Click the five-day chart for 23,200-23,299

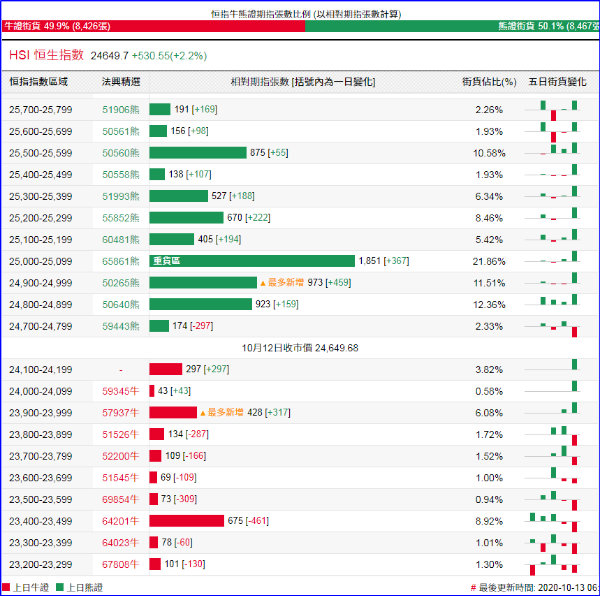(552, 565)
